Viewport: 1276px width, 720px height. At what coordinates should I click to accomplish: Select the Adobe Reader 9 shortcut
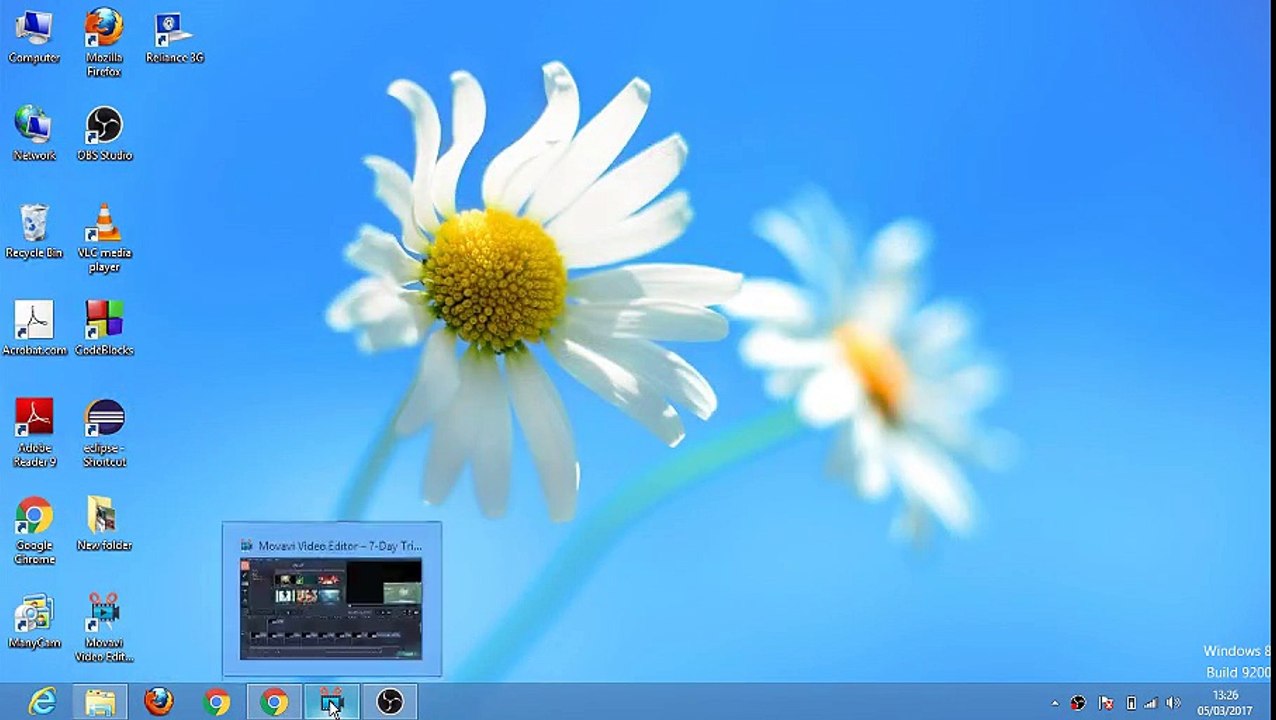(x=34, y=433)
